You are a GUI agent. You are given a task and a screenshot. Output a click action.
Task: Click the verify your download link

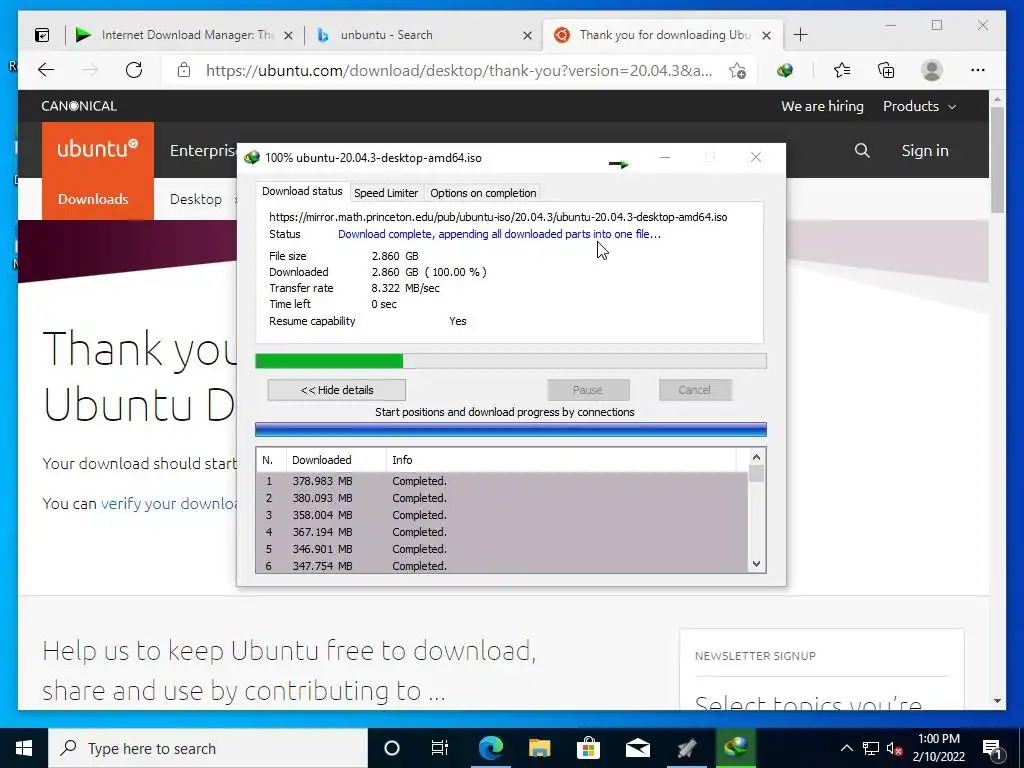click(168, 504)
